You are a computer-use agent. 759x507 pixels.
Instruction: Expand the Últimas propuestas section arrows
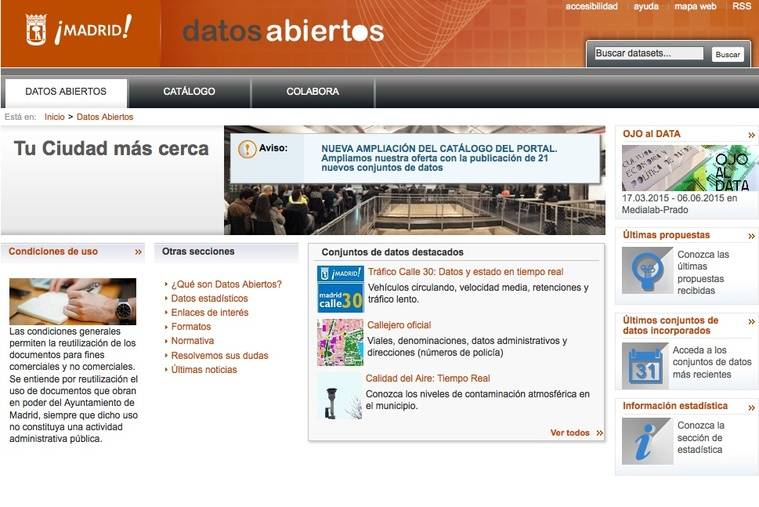point(751,235)
